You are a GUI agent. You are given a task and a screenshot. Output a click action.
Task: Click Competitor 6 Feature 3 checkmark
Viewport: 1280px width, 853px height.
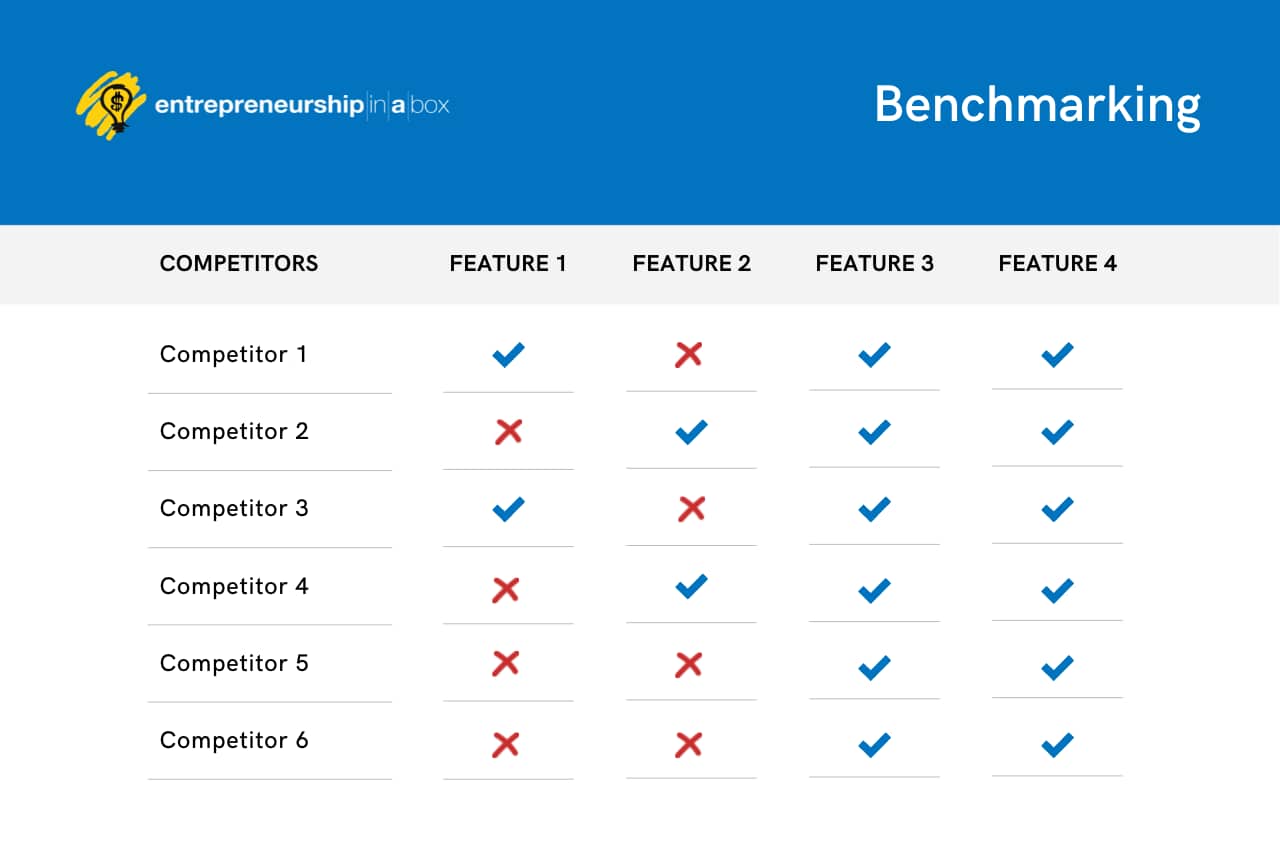tap(874, 745)
